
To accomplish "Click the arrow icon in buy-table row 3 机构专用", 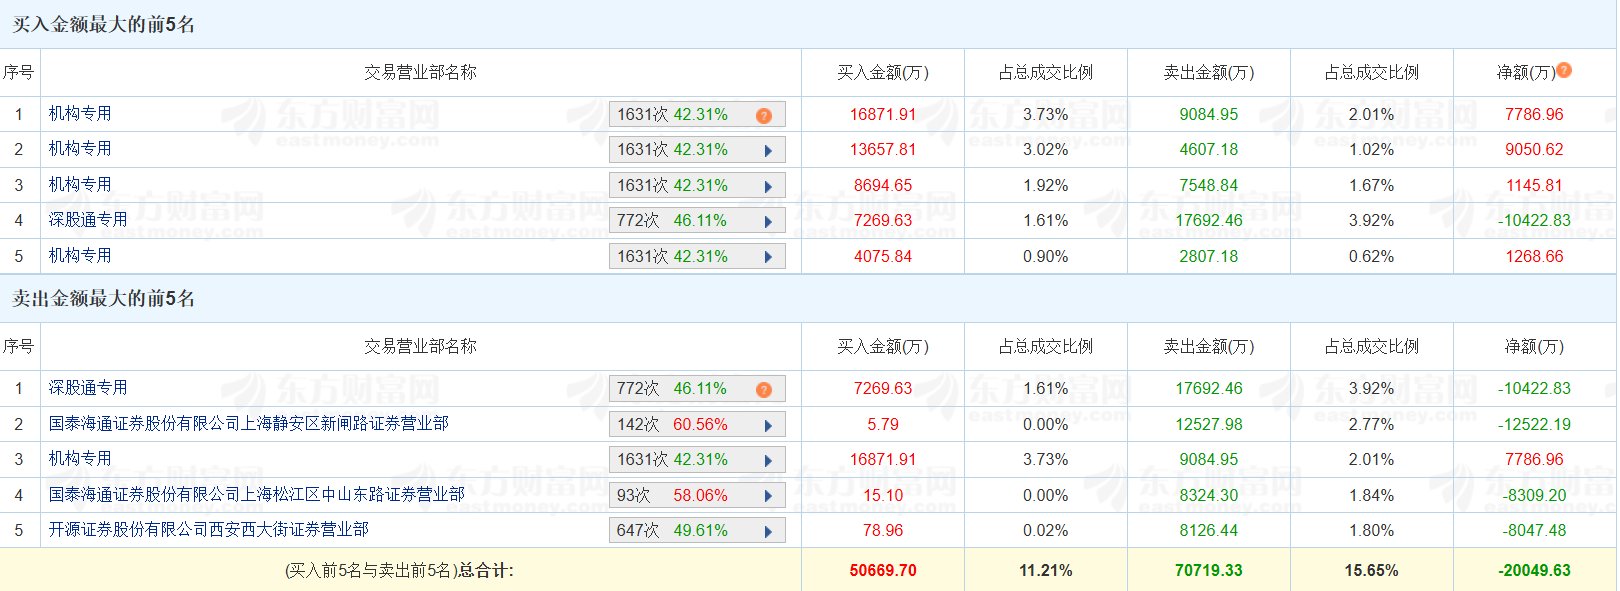I will 768,187.
